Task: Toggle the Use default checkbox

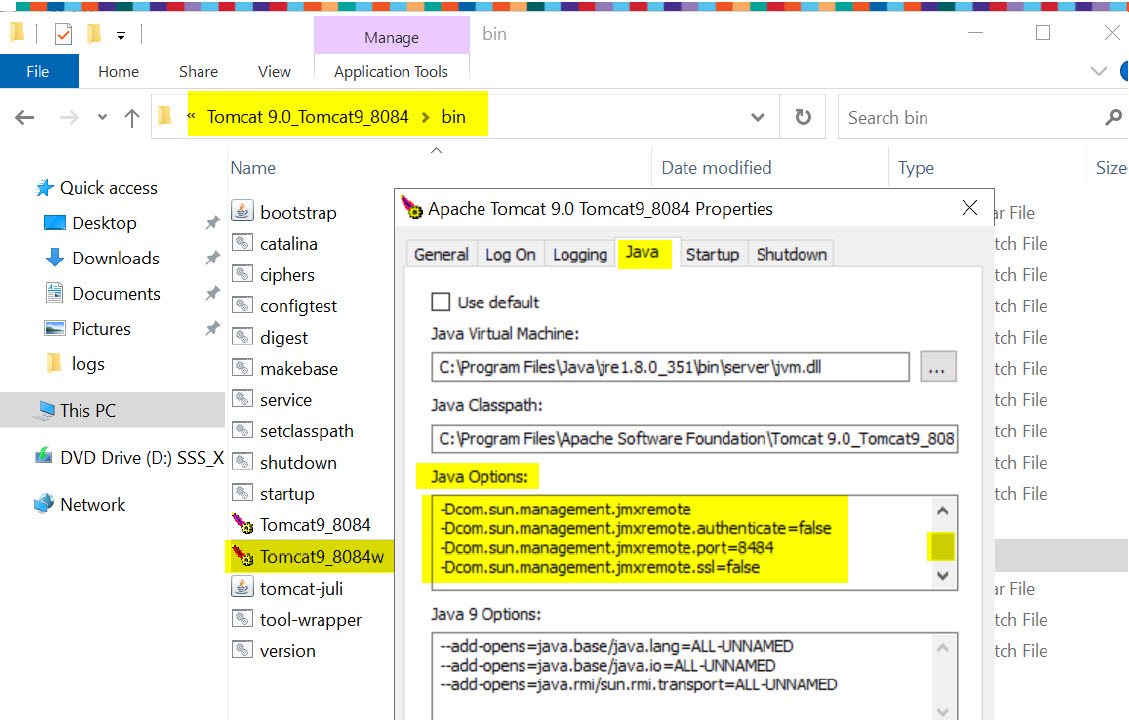Action: point(440,302)
